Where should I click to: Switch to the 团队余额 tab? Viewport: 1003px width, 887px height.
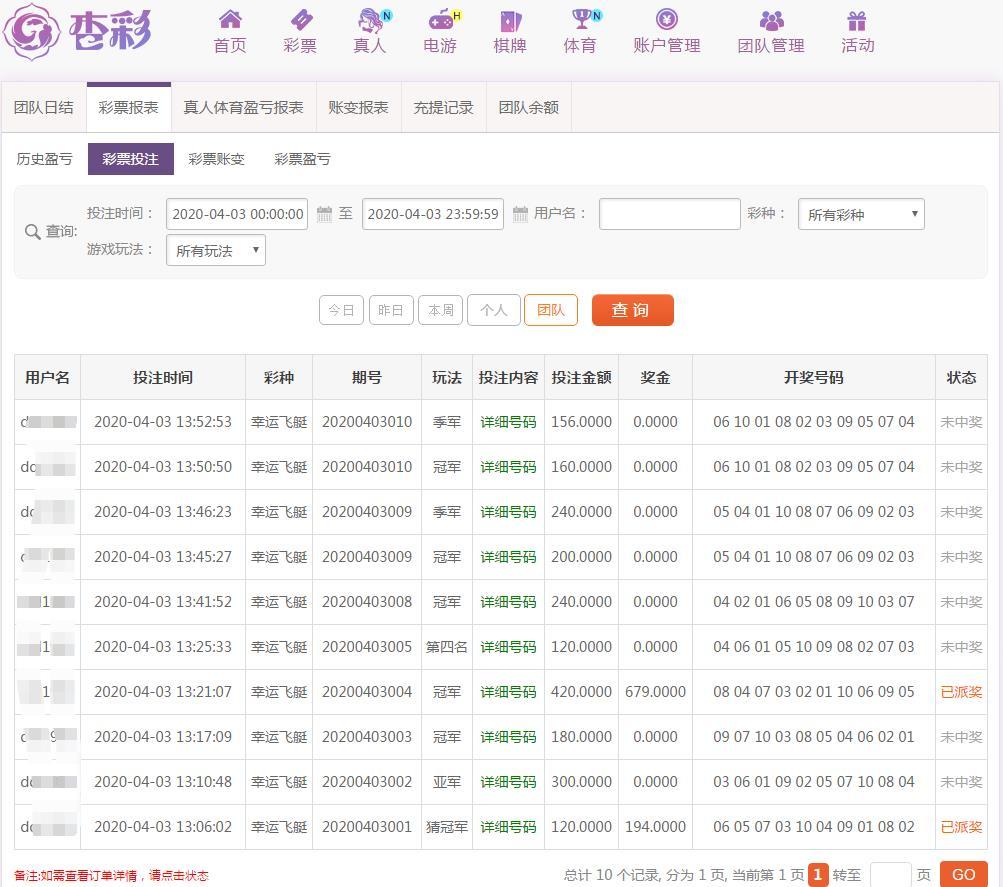pos(528,107)
